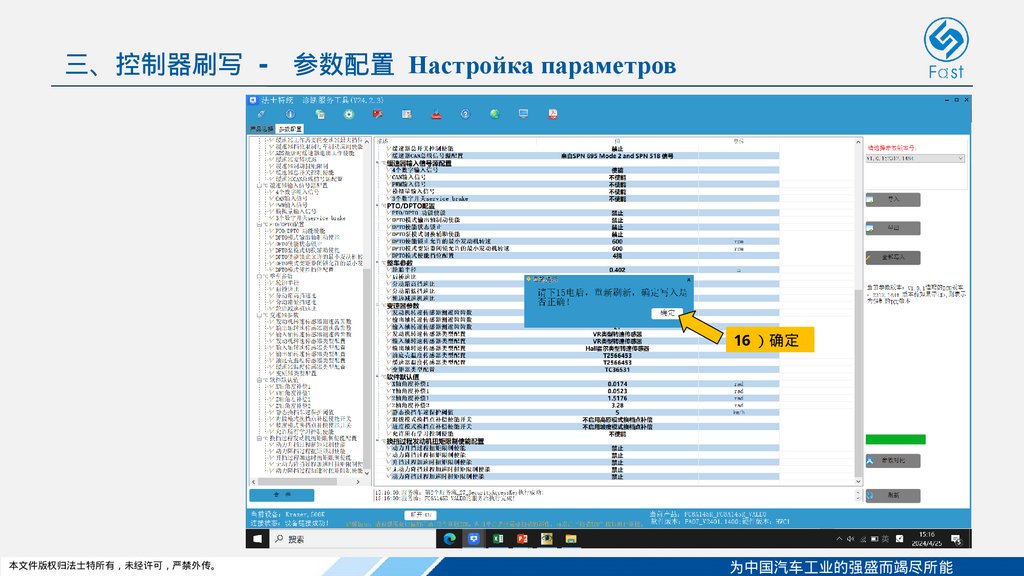Open the blue question mark help icon
This screenshot has width=1024, height=576.
(x=465, y=114)
